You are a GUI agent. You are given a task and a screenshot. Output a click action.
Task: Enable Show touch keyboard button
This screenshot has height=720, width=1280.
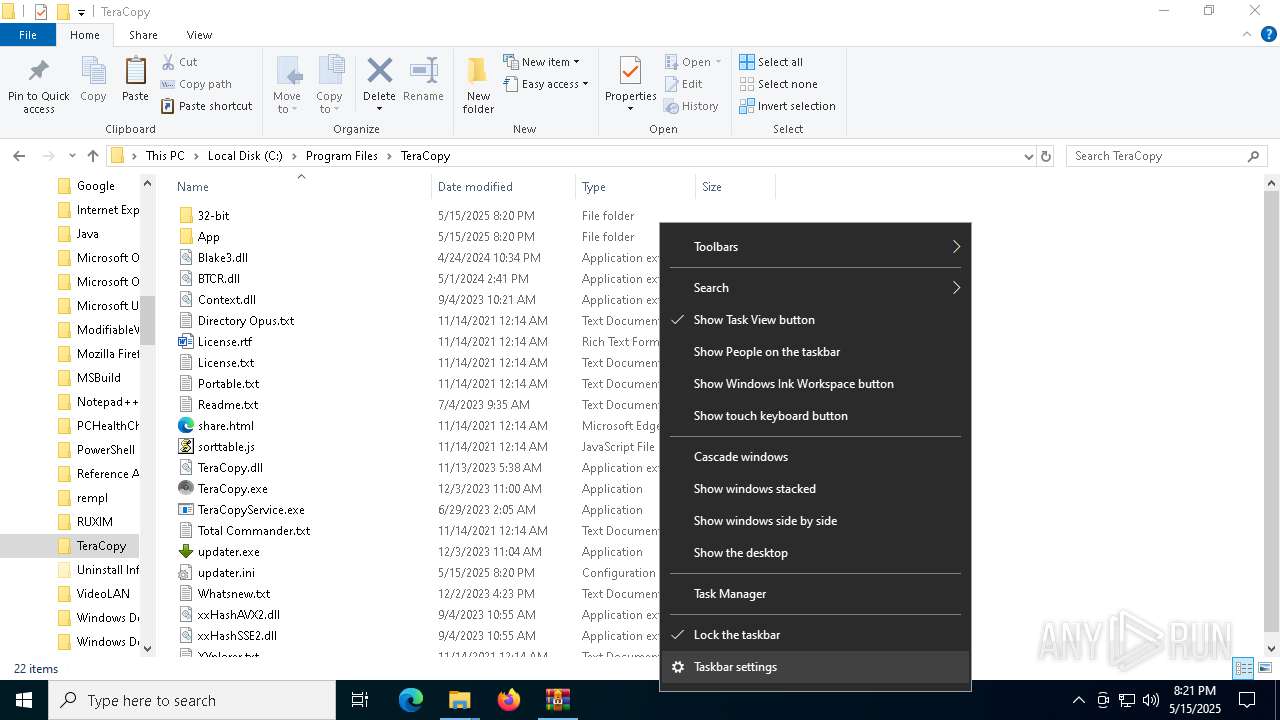pyautogui.click(x=815, y=416)
